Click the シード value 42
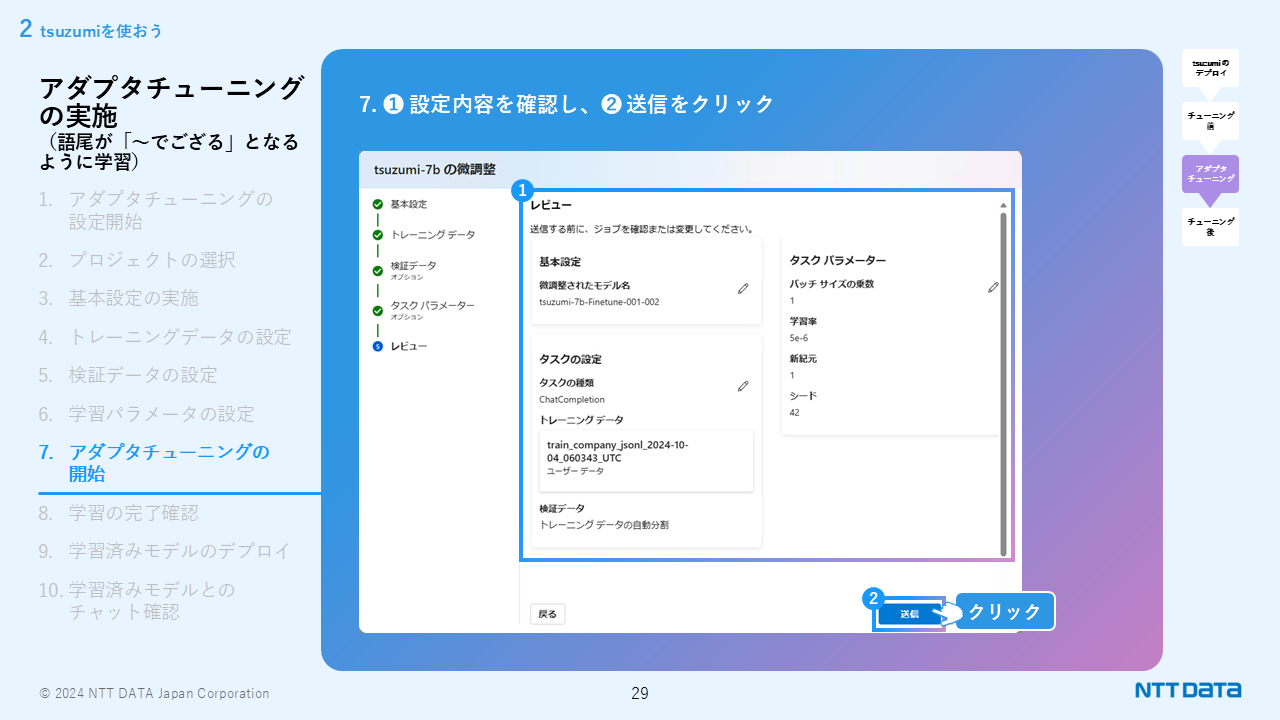This screenshot has height=720, width=1280. coord(794,412)
